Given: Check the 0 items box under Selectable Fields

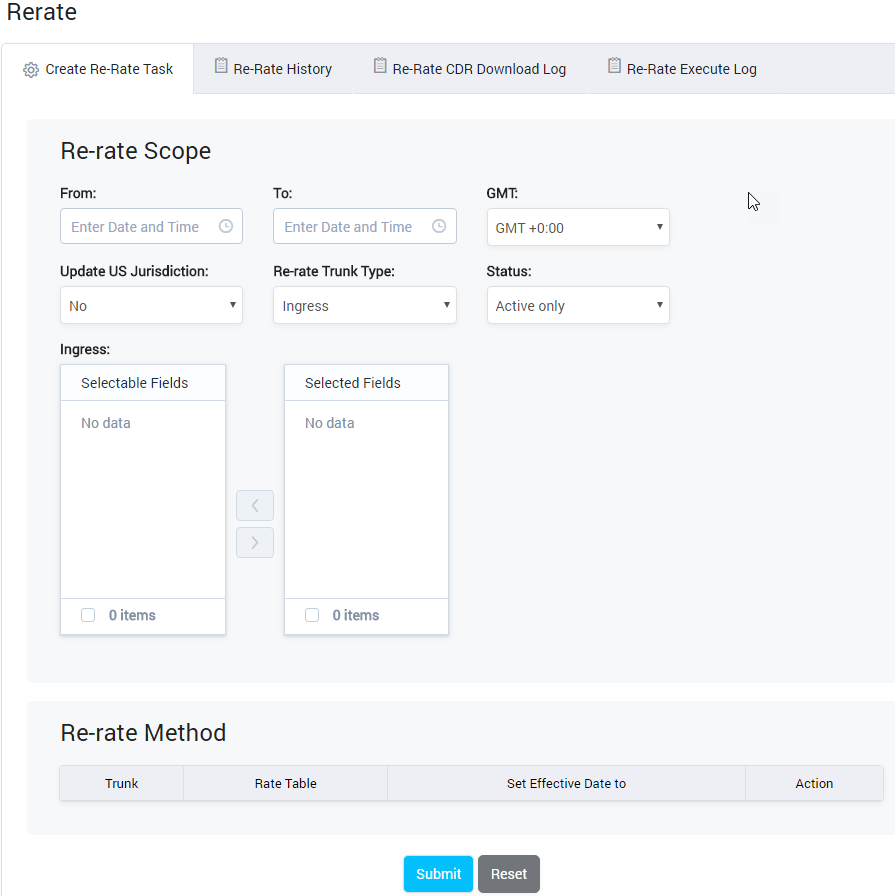Looking at the screenshot, I should coord(88,615).
